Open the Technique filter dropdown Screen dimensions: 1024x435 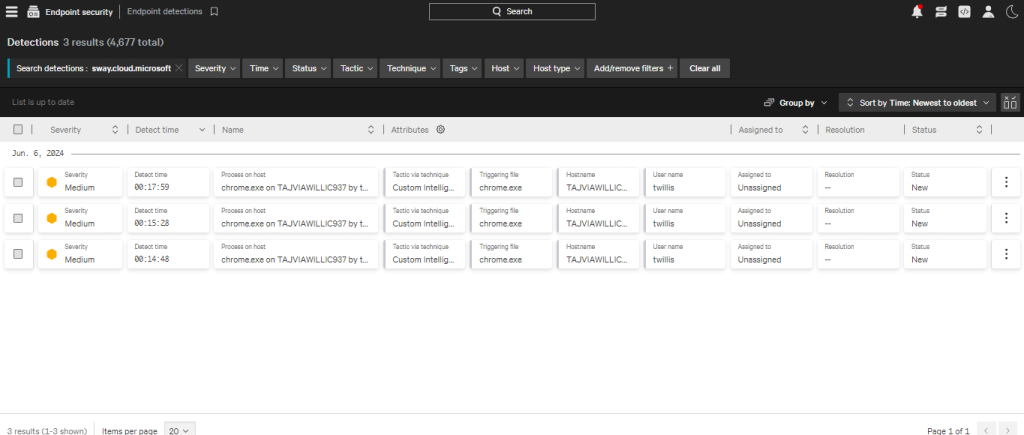coord(410,68)
